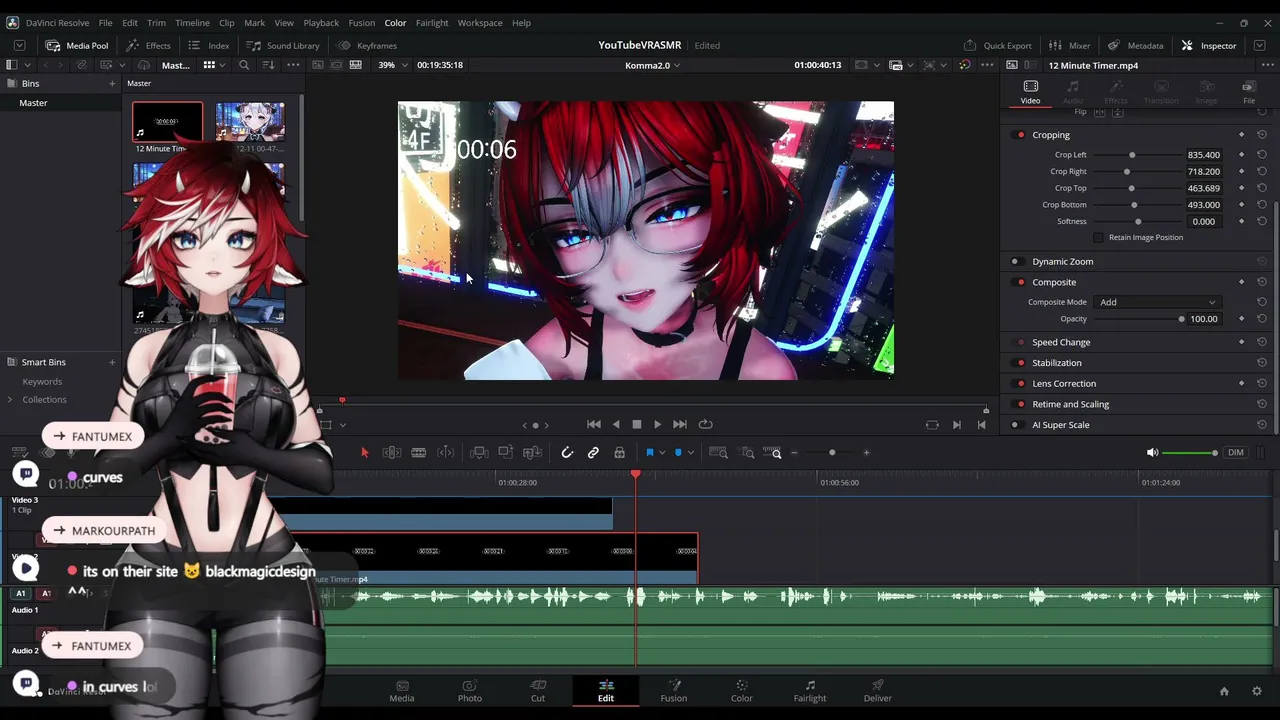Zoom in timeline with plus button
The image size is (1280, 720).
[866, 453]
